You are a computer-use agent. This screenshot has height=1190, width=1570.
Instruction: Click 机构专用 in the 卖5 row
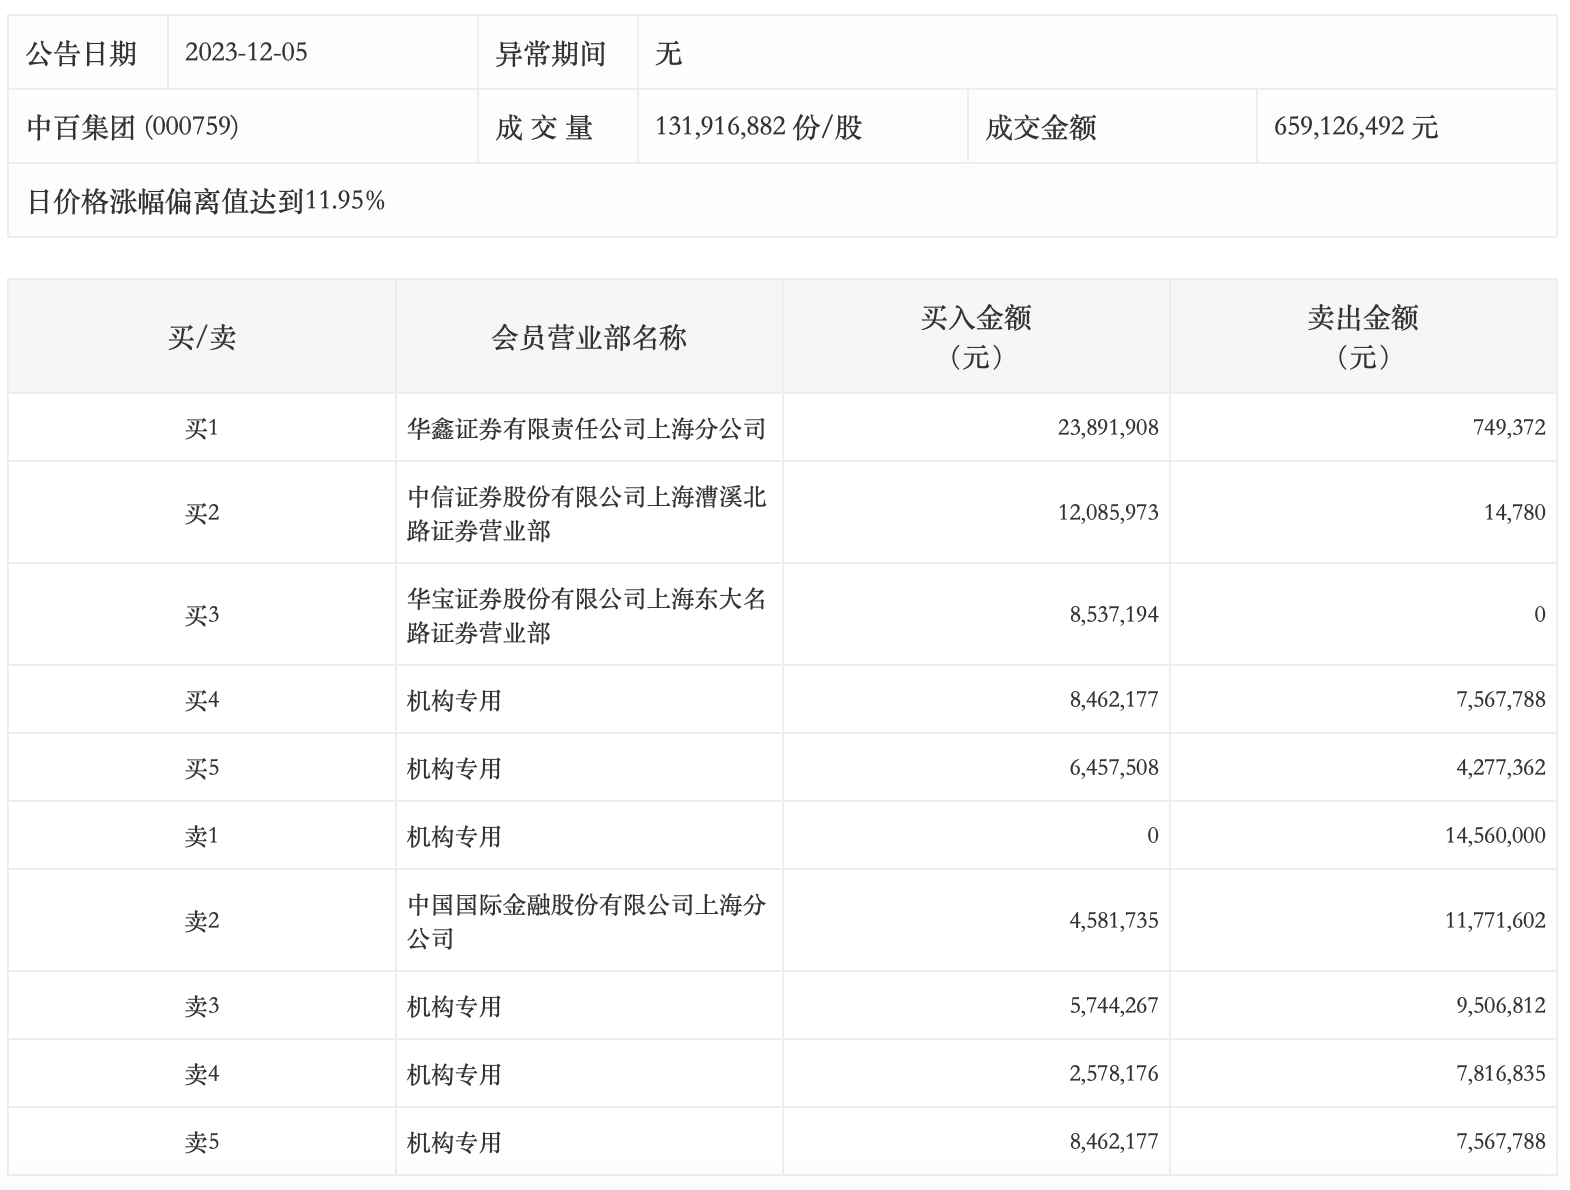coord(454,1142)
